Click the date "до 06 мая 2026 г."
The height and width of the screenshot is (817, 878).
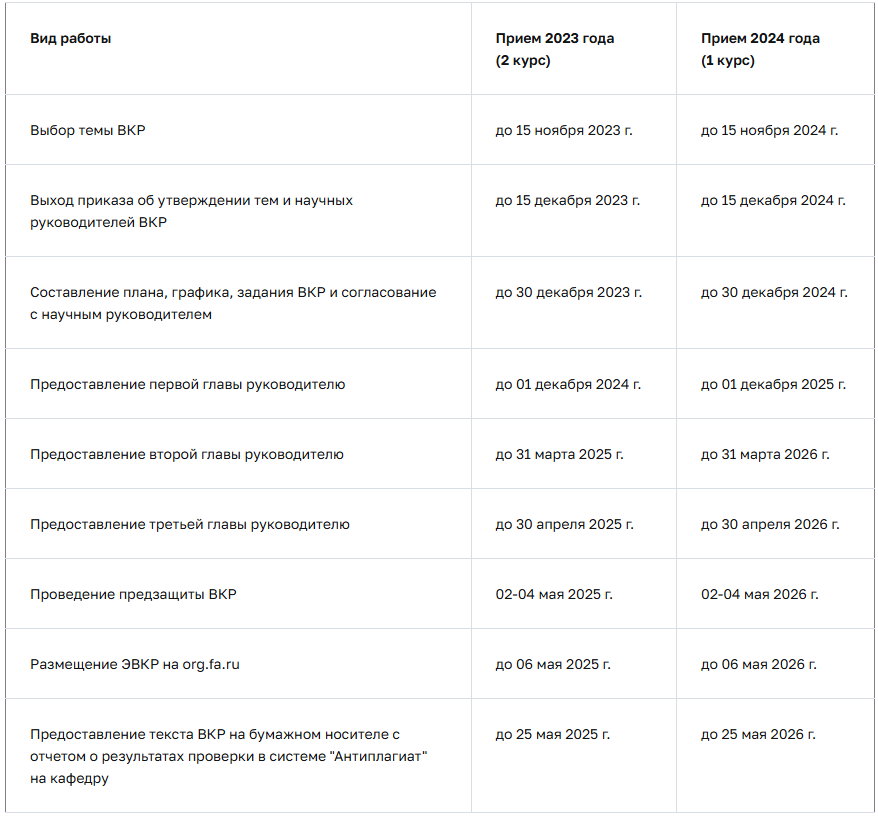coord(759,664)
